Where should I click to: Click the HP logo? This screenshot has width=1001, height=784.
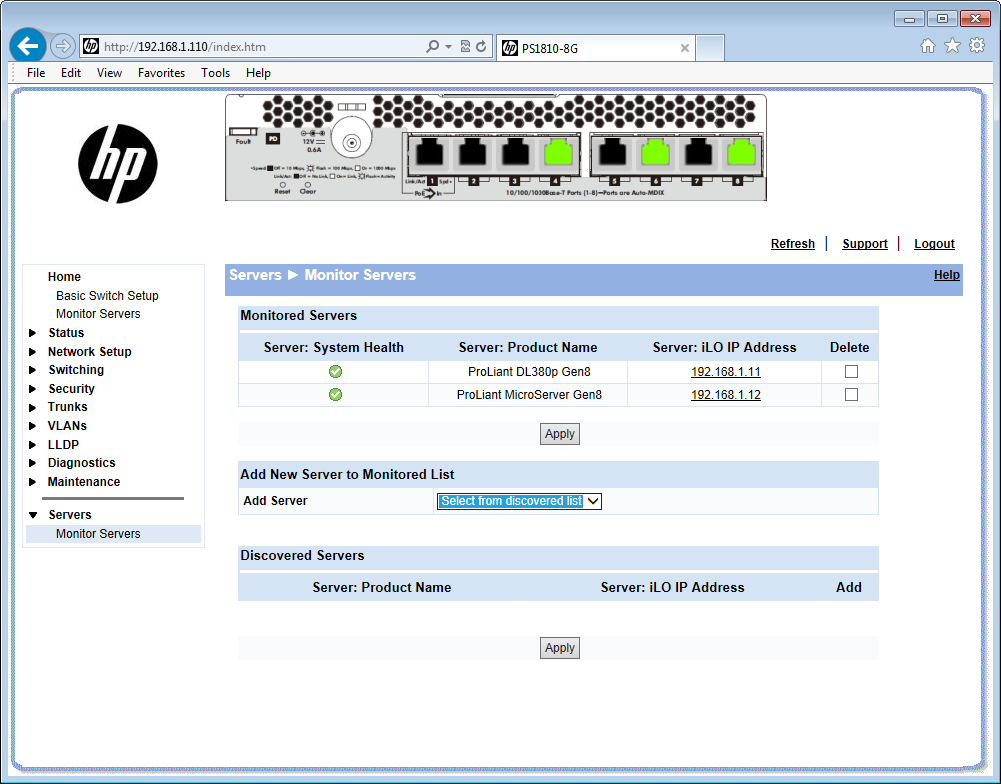pyautogui.click(x=117, y=164)
